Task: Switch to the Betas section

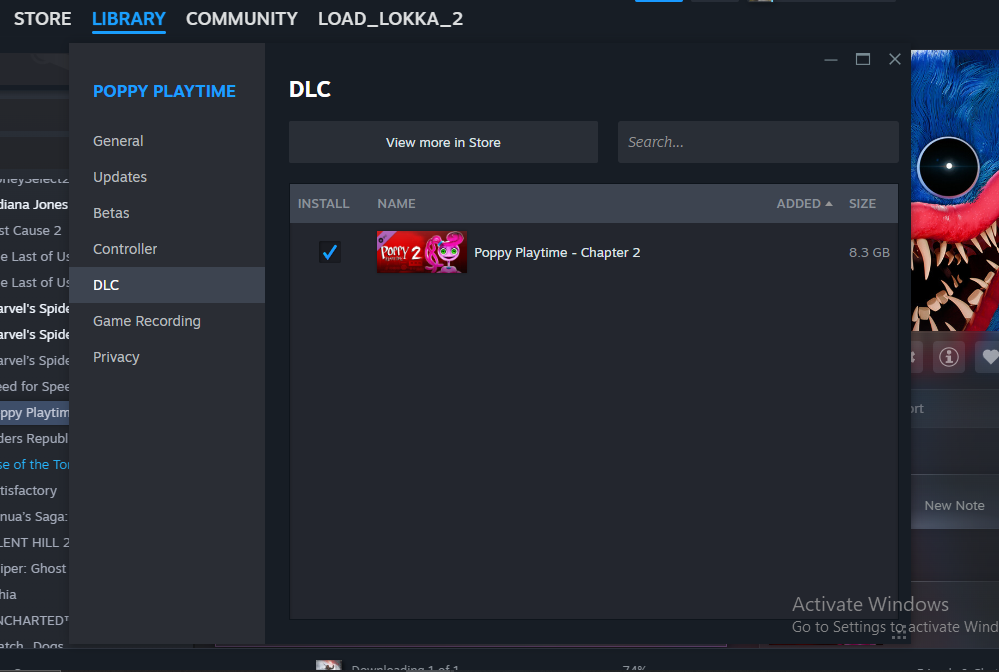Action: pyautogui.click(x=111, y=213)
